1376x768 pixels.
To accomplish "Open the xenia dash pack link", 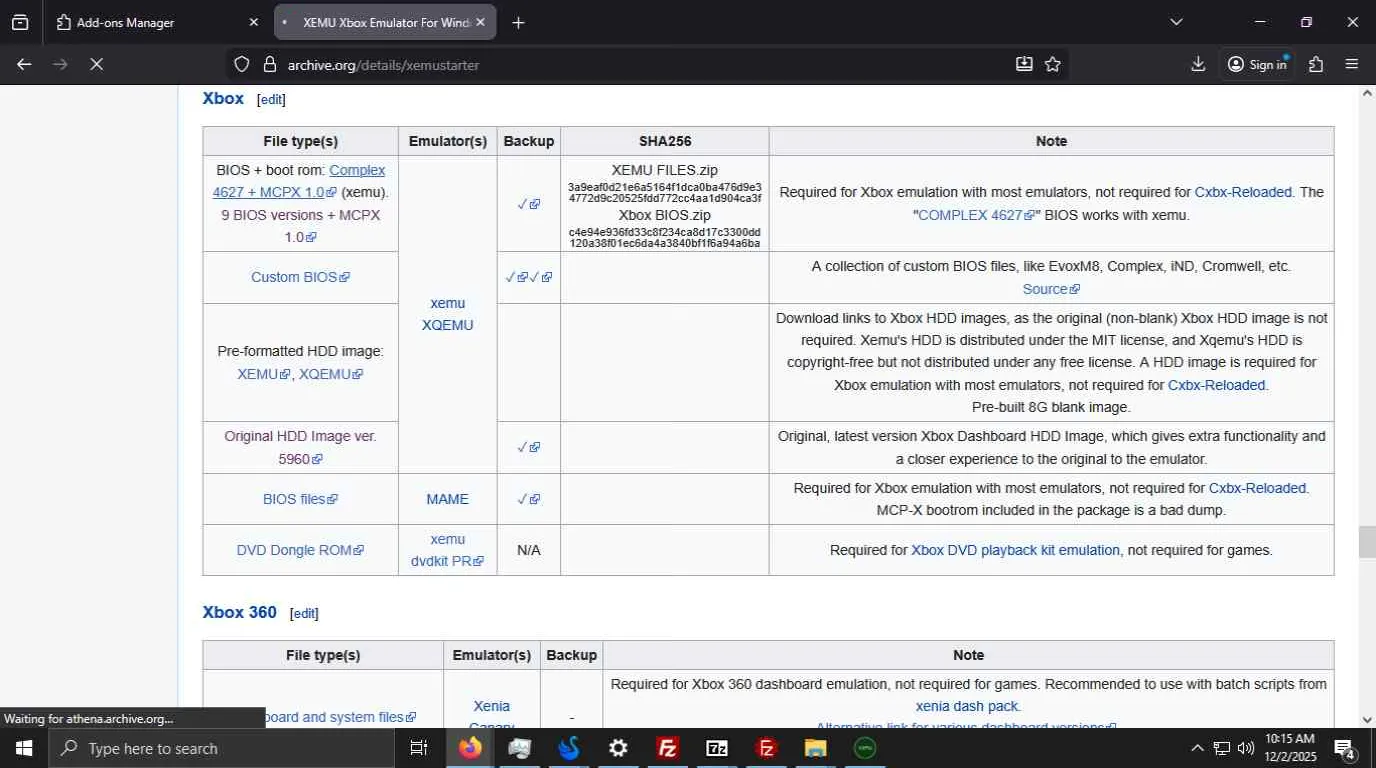I will click(967, 706).
